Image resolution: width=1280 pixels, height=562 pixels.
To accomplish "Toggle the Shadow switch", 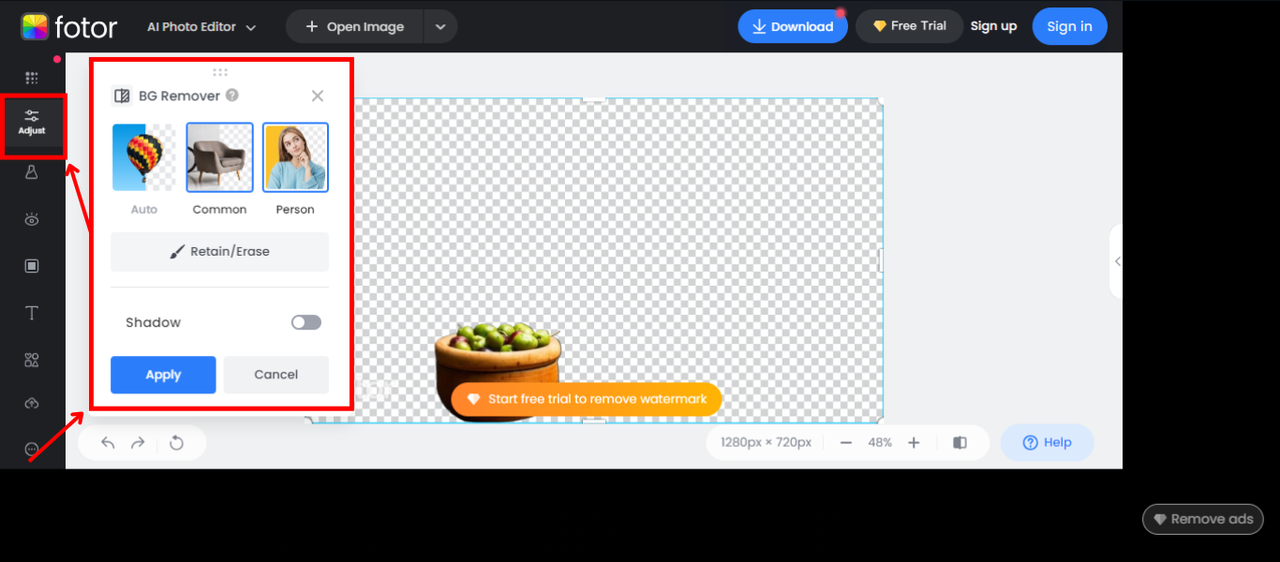I will point(306,322).
